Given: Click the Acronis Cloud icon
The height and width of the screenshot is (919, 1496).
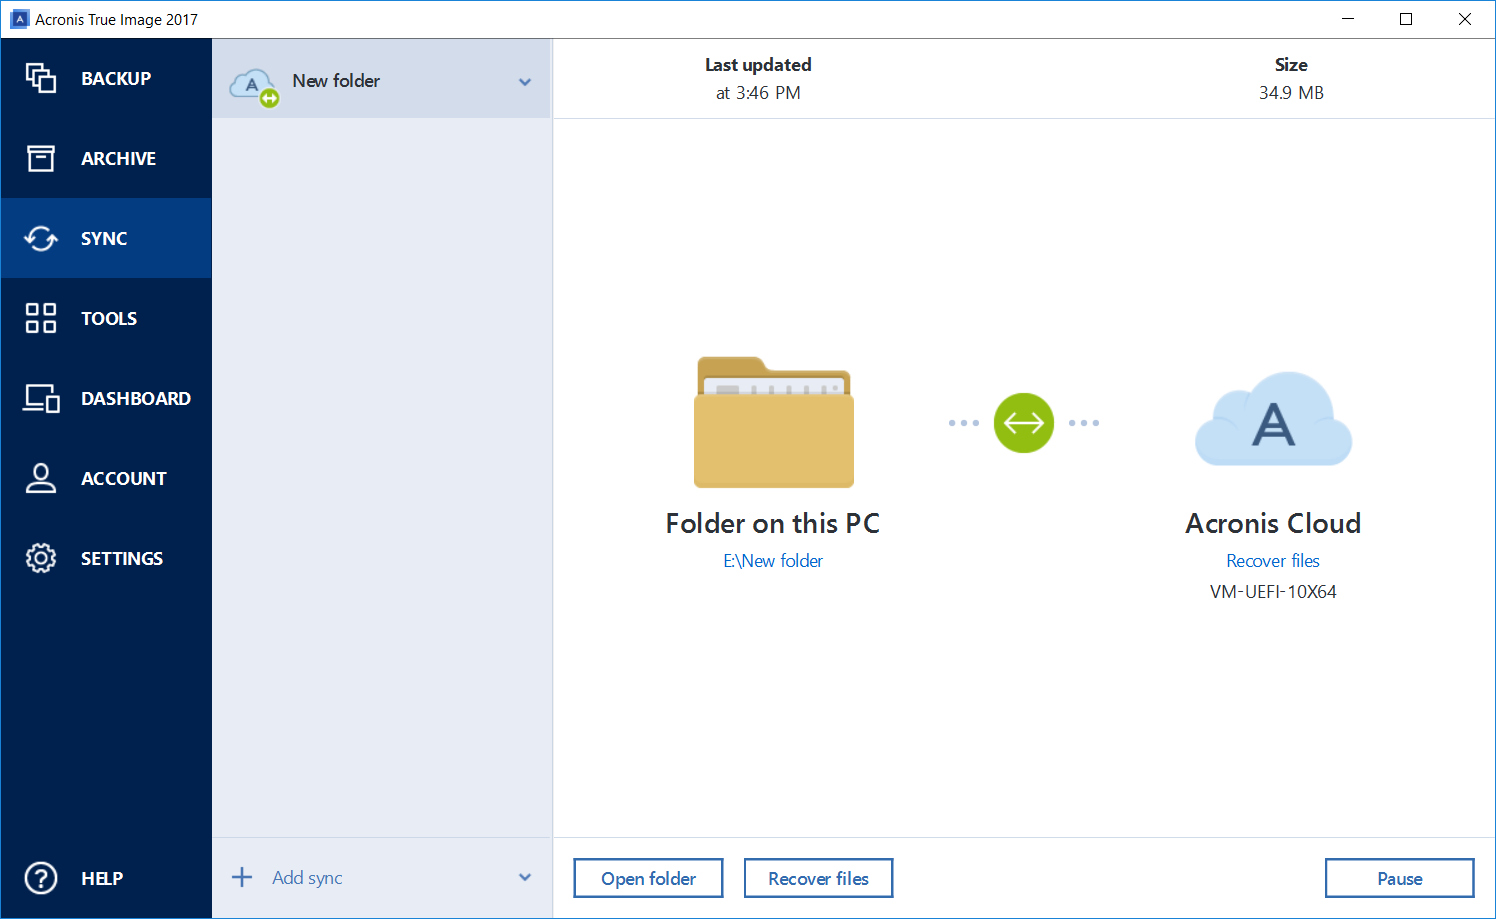Looking at the screenshot, I should pos(1273,419).
